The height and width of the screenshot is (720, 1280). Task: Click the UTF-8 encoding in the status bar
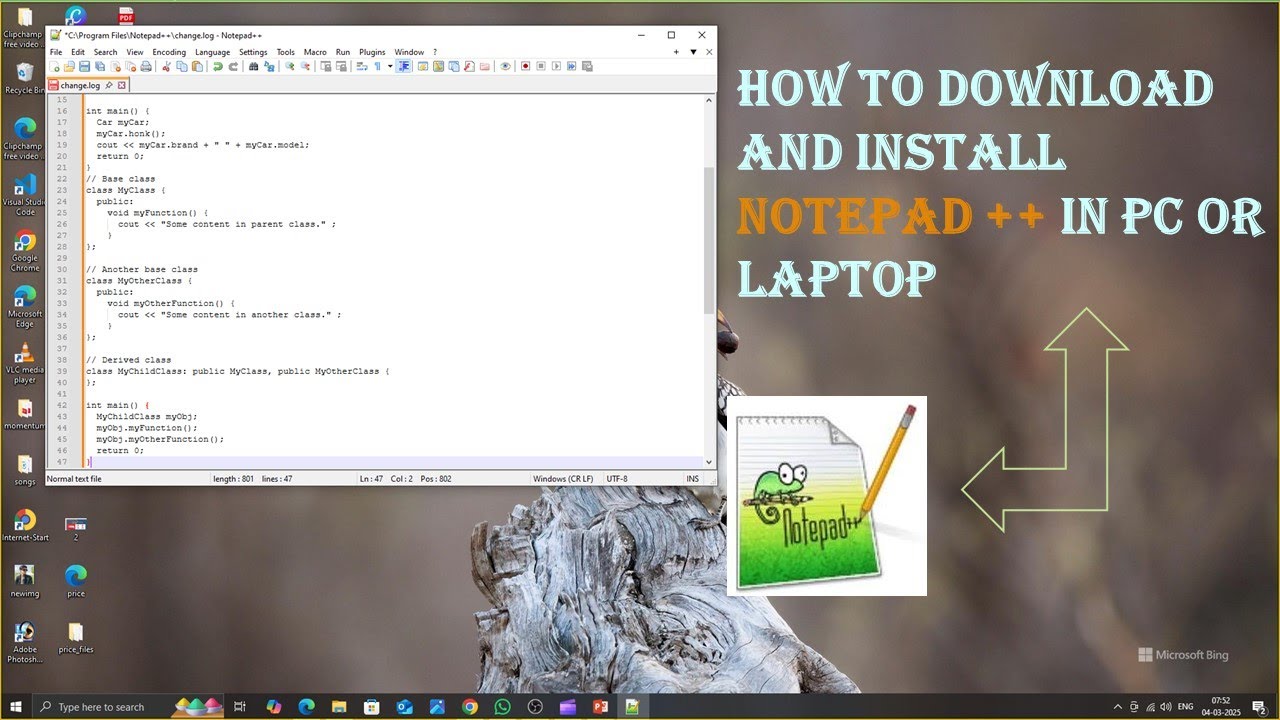617,479
